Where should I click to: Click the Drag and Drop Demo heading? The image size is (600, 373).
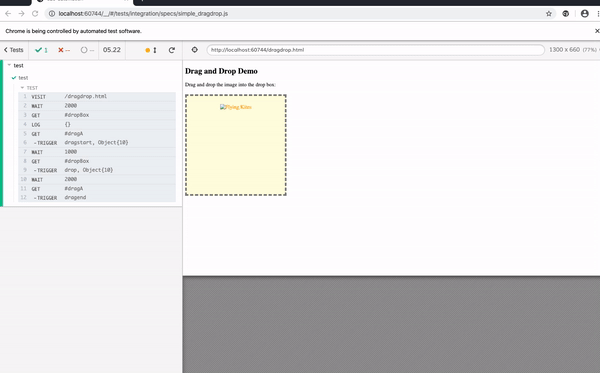tap(221, 71)
